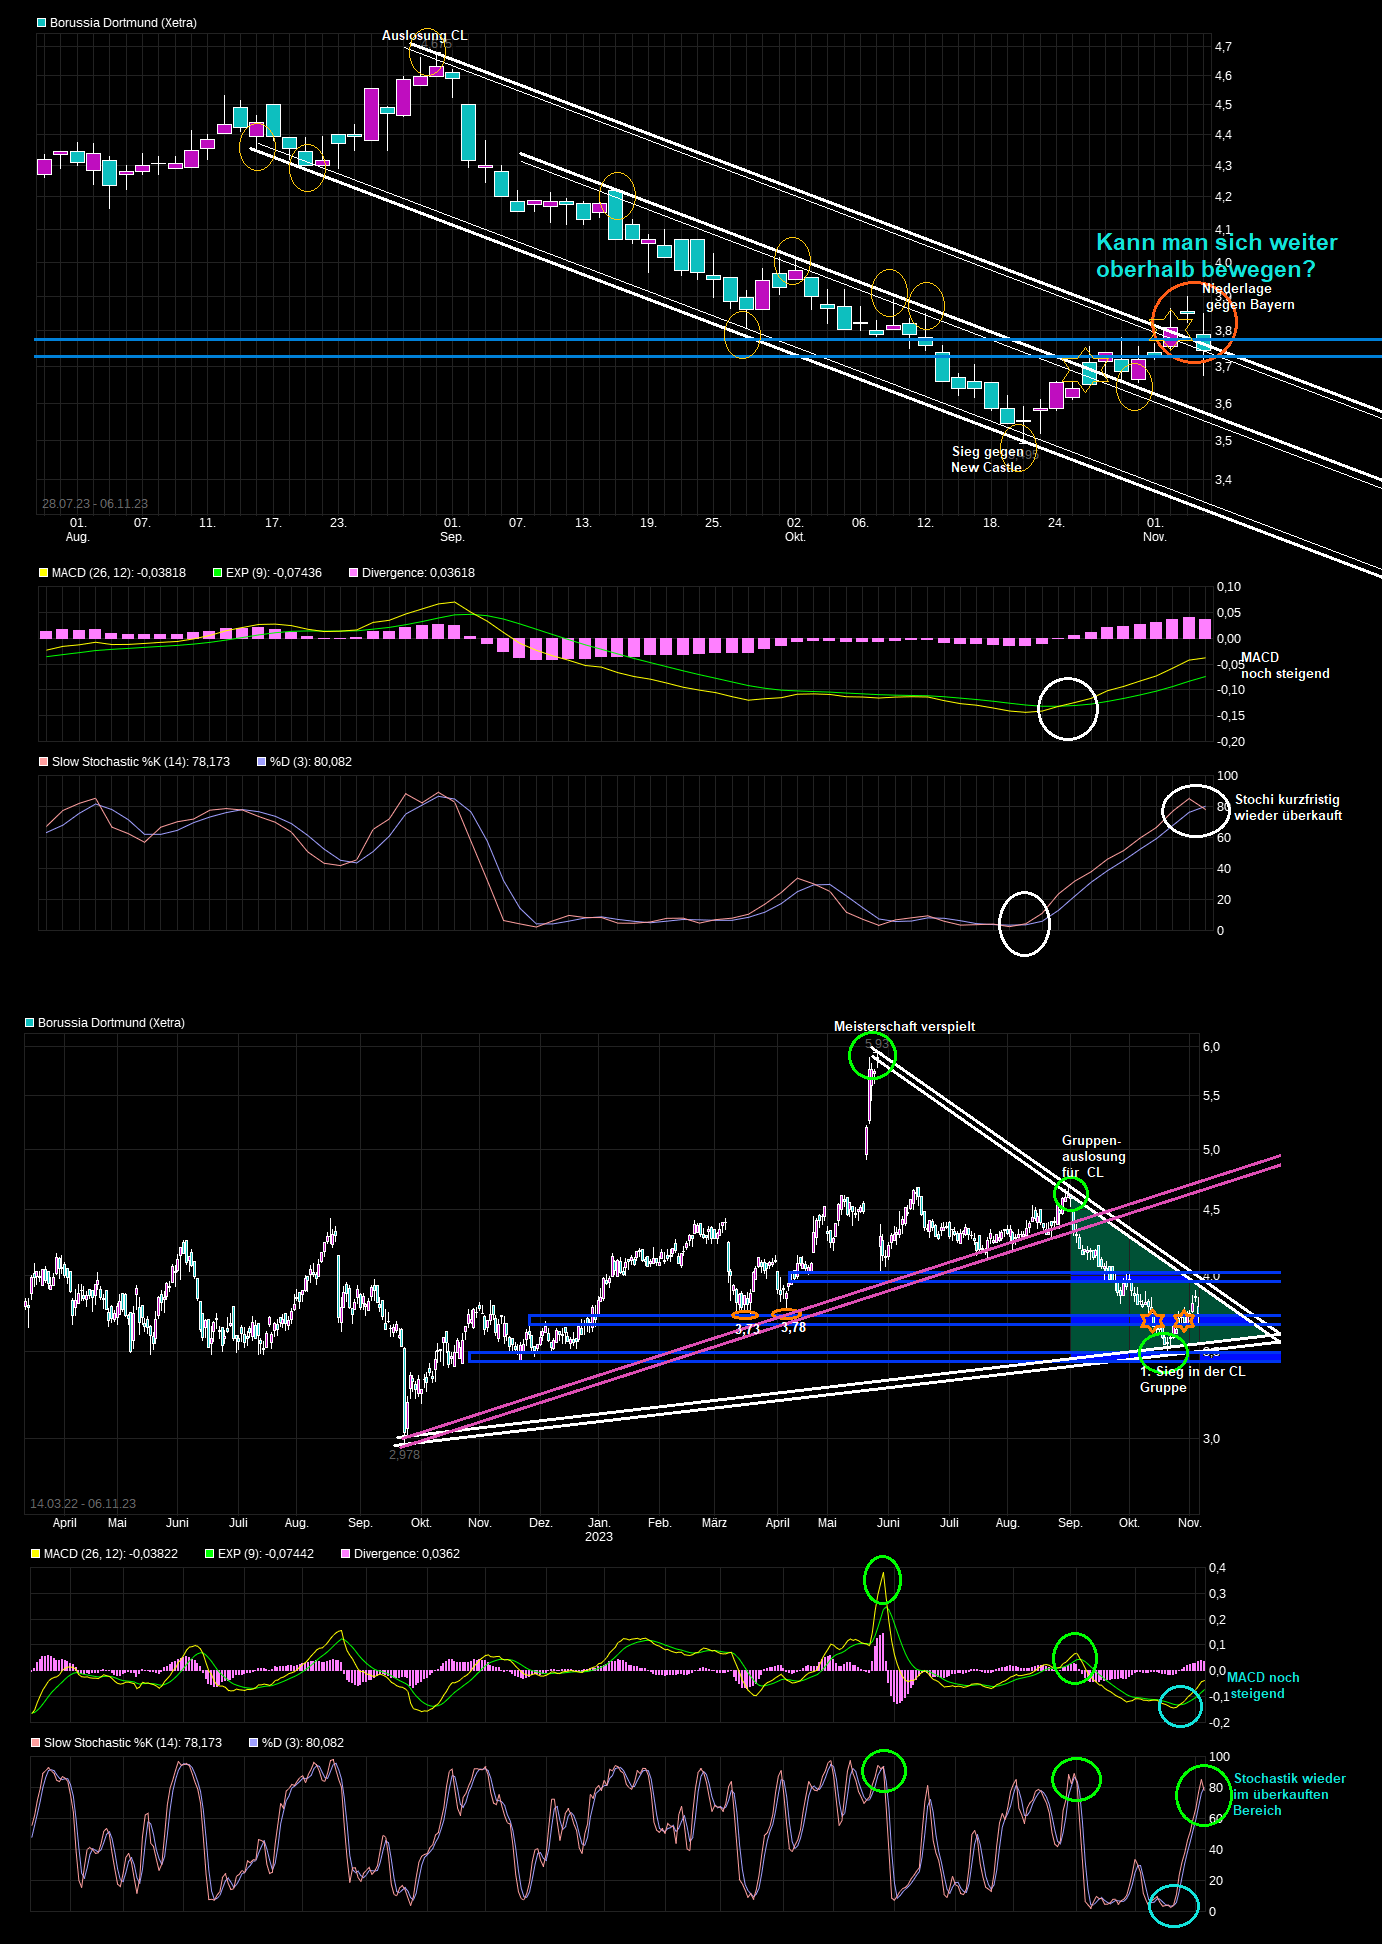Click the cyan 'MACD noch steigend' note
Screen dimensions: 1382x1944
point(1264,1686)
